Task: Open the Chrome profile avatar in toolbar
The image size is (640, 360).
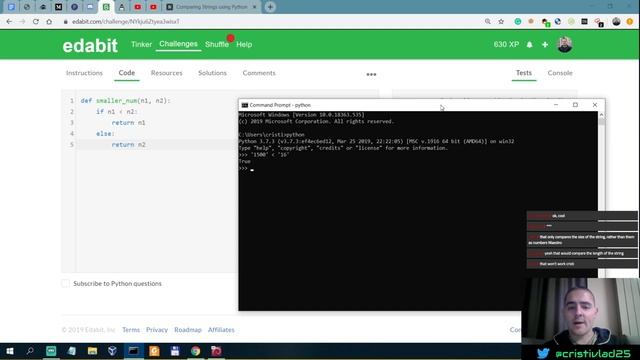Action: click(x=616, y=22)
